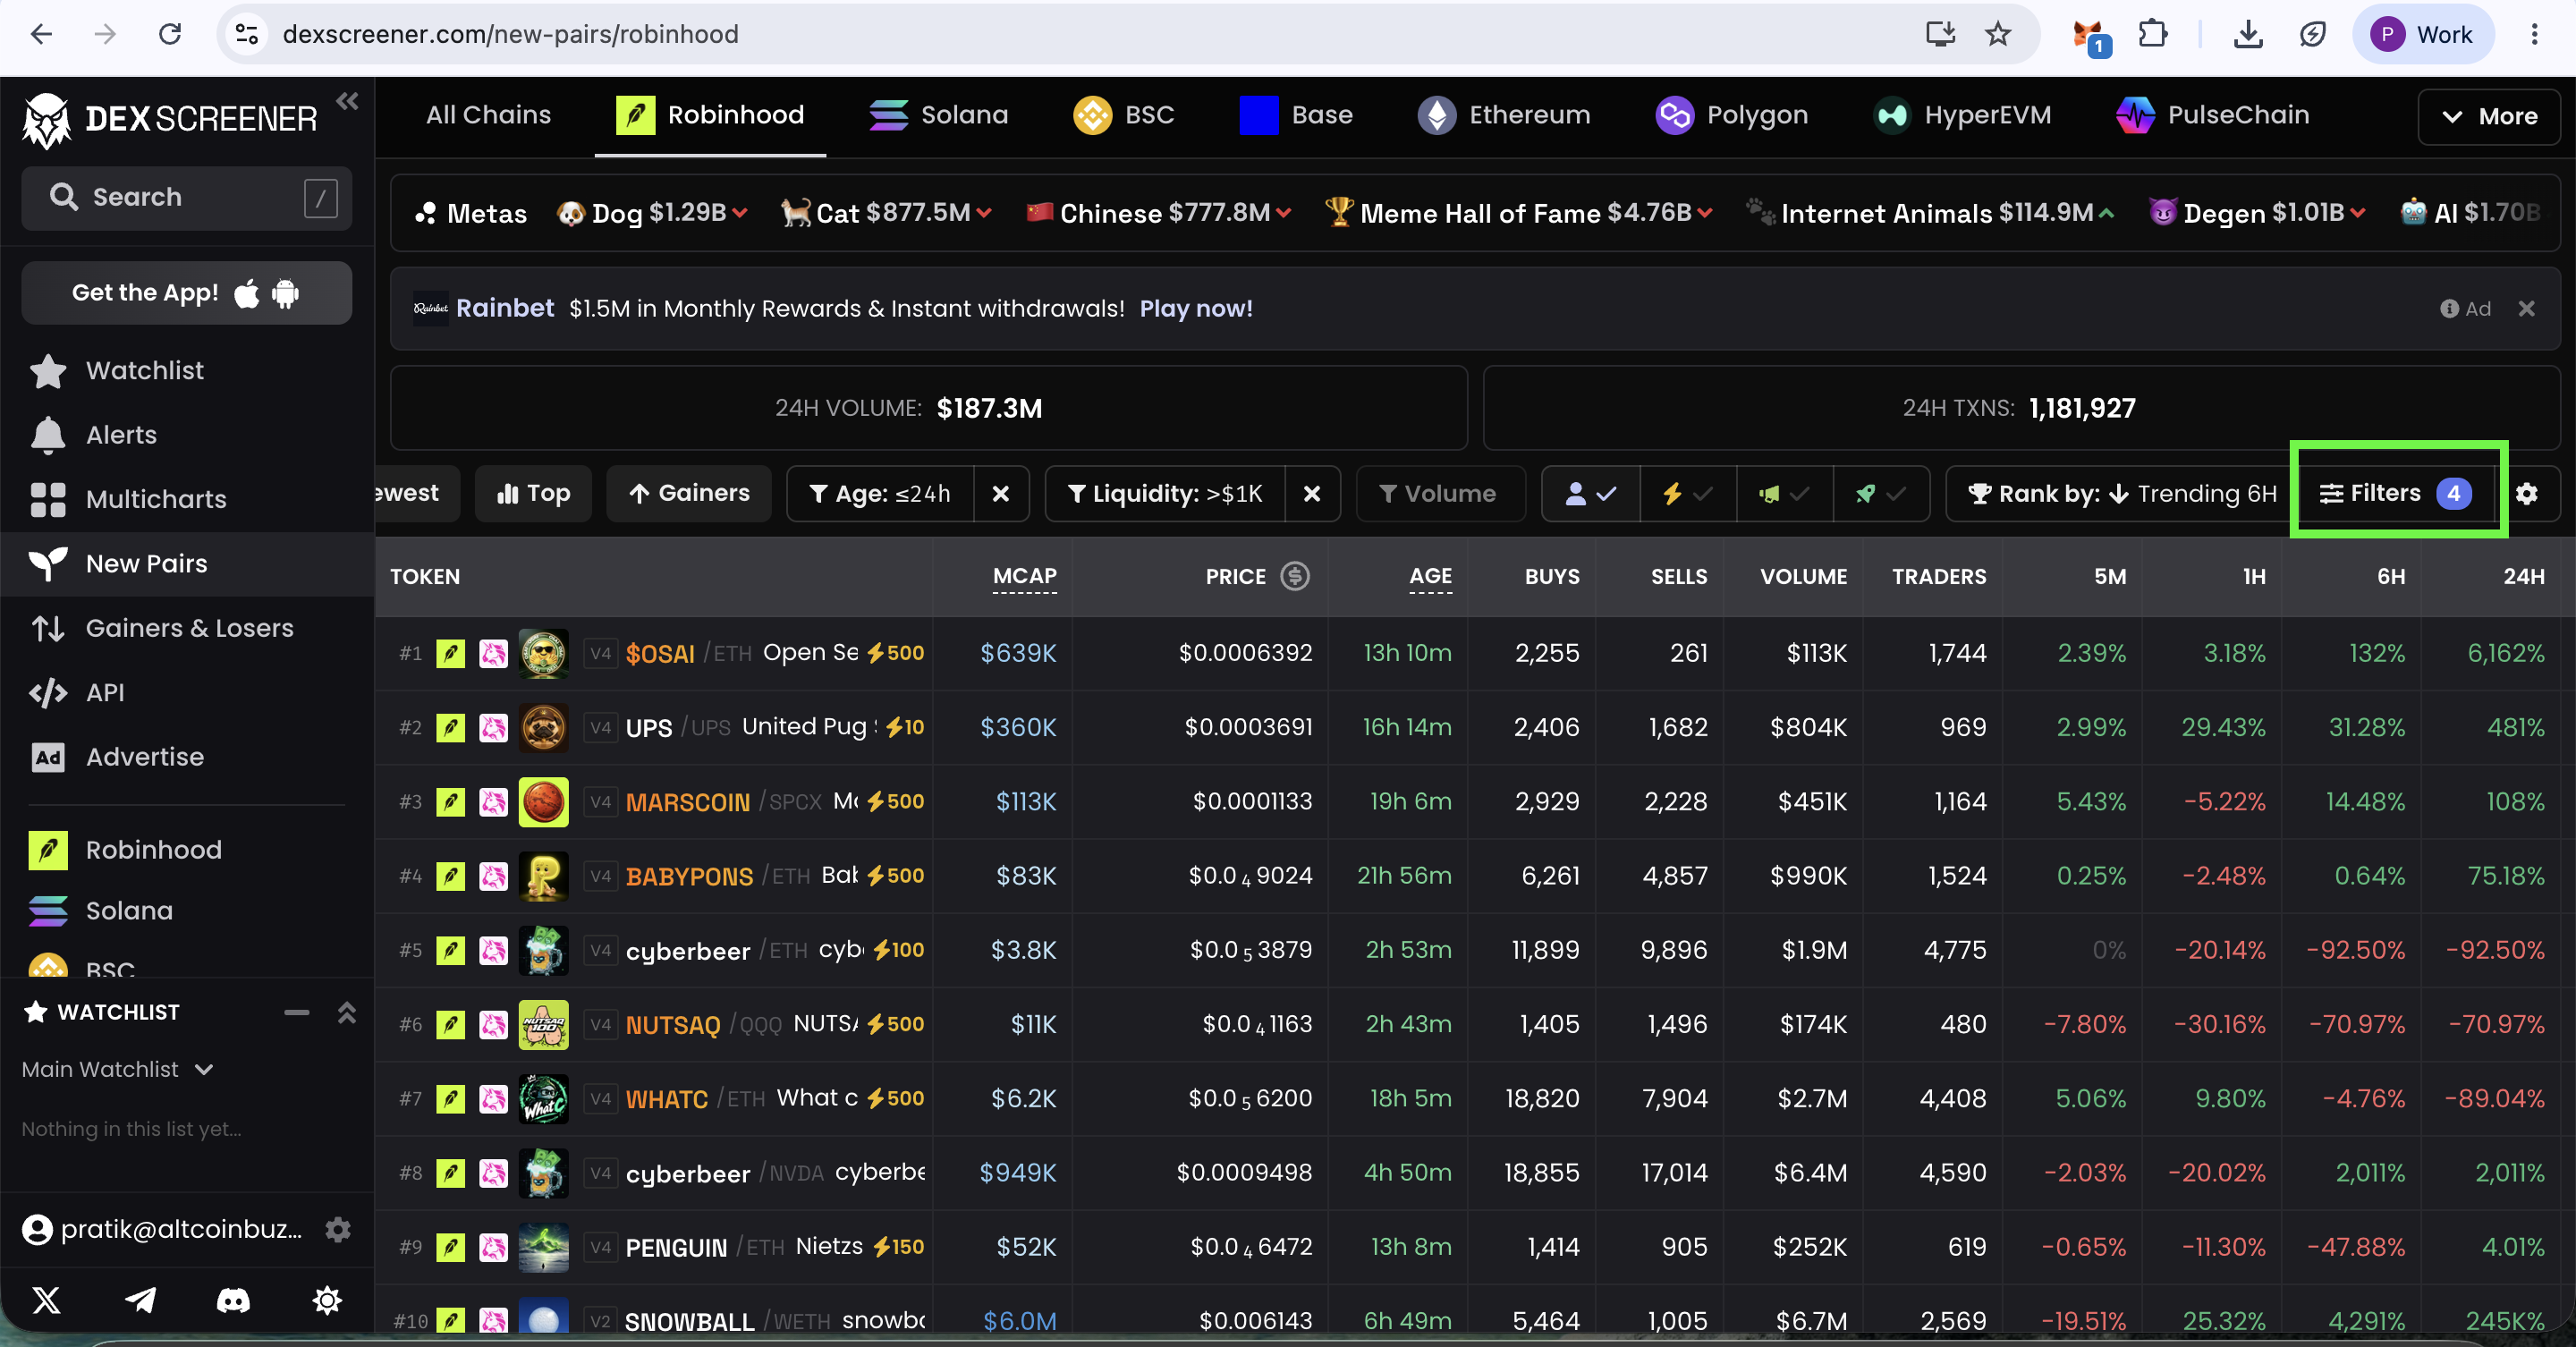Open Multicharts grid icon in the sidebar
The height and width of the screenshot is (1347, 2576).
(48, 499)
